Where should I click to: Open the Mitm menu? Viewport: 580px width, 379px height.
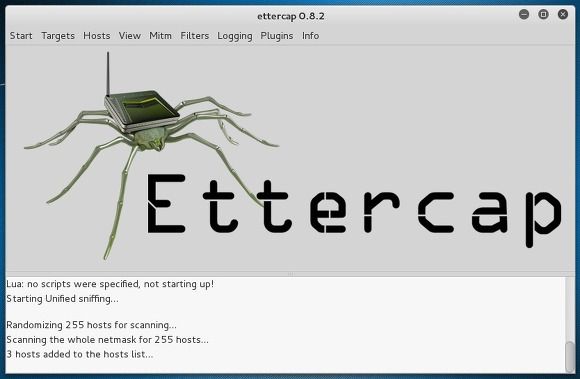click(x=160, y=36)
